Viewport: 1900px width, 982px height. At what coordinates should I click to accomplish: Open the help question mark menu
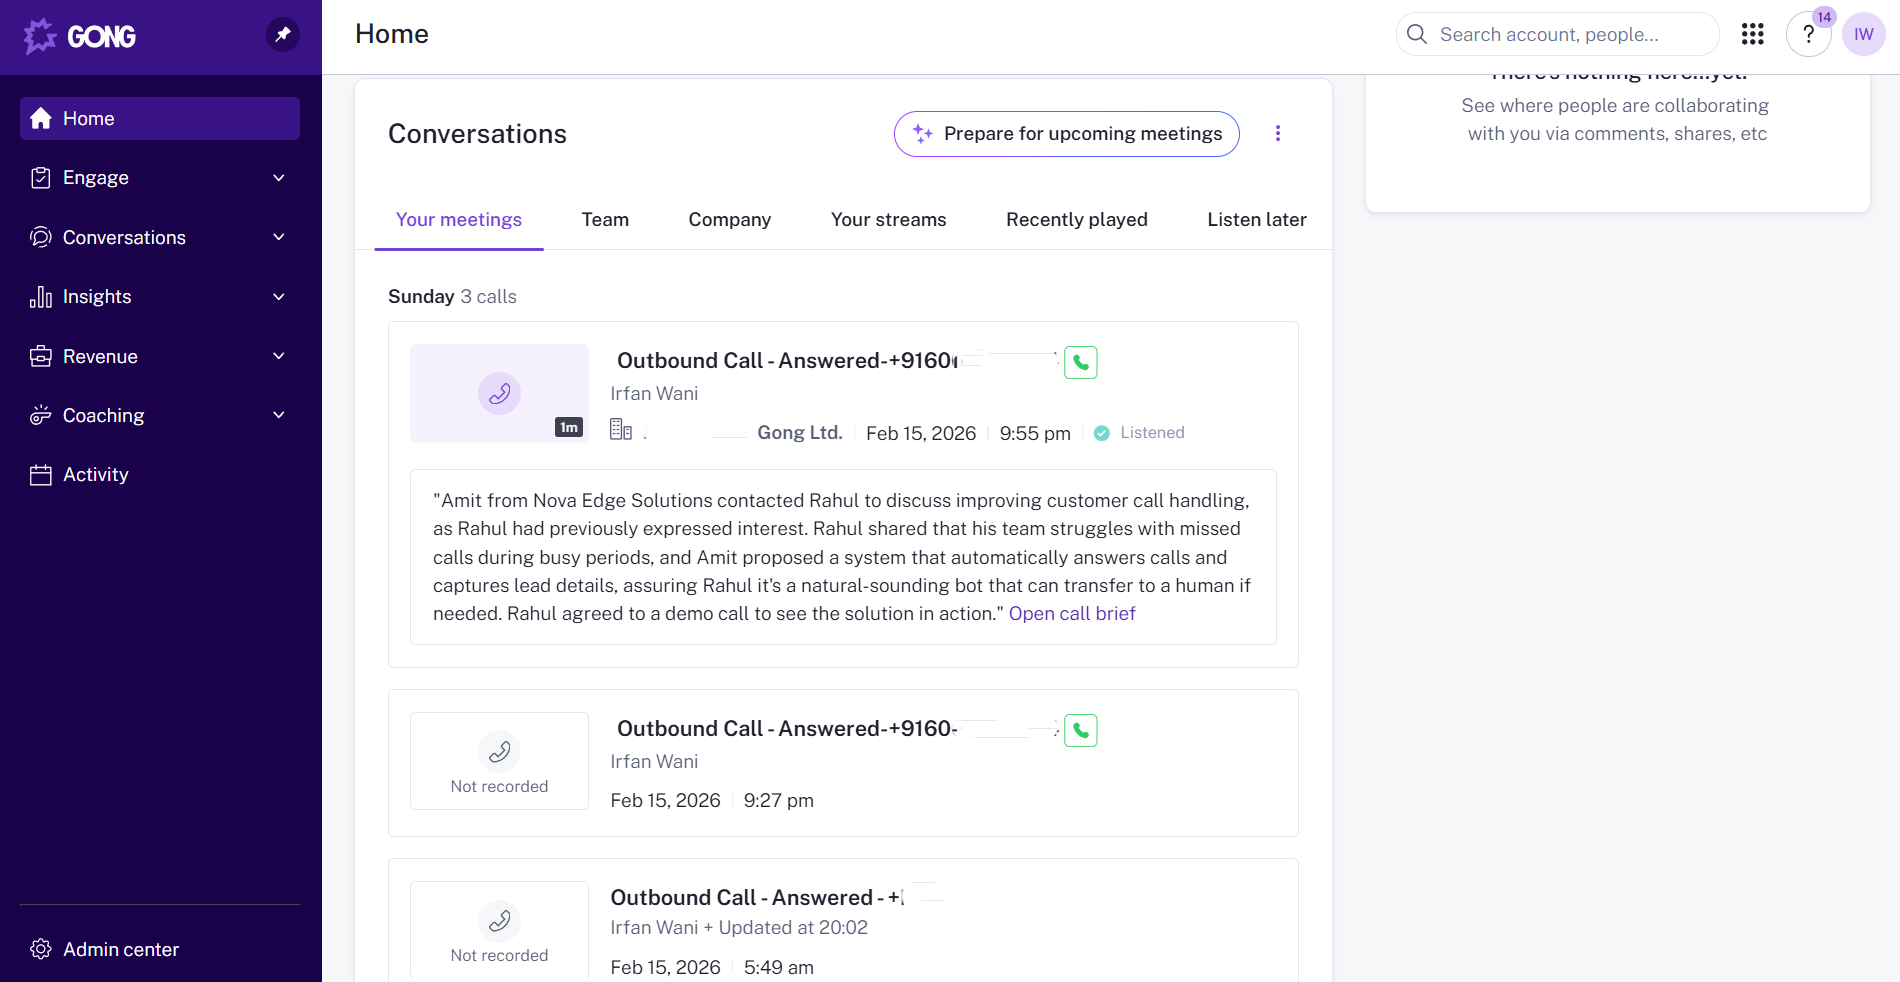(x=1808, y=35)
